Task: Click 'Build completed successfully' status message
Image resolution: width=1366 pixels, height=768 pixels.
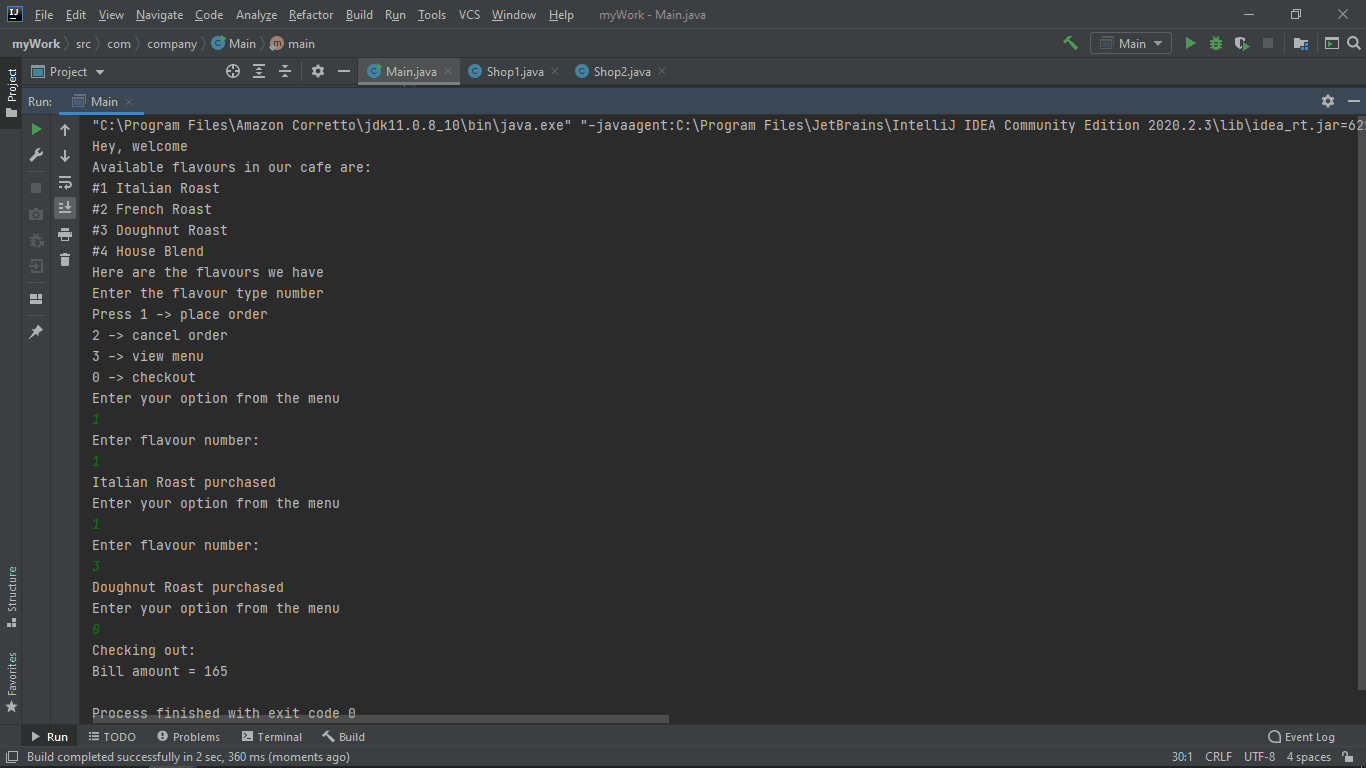Action: pyautogui.click(x=188, y=757)
